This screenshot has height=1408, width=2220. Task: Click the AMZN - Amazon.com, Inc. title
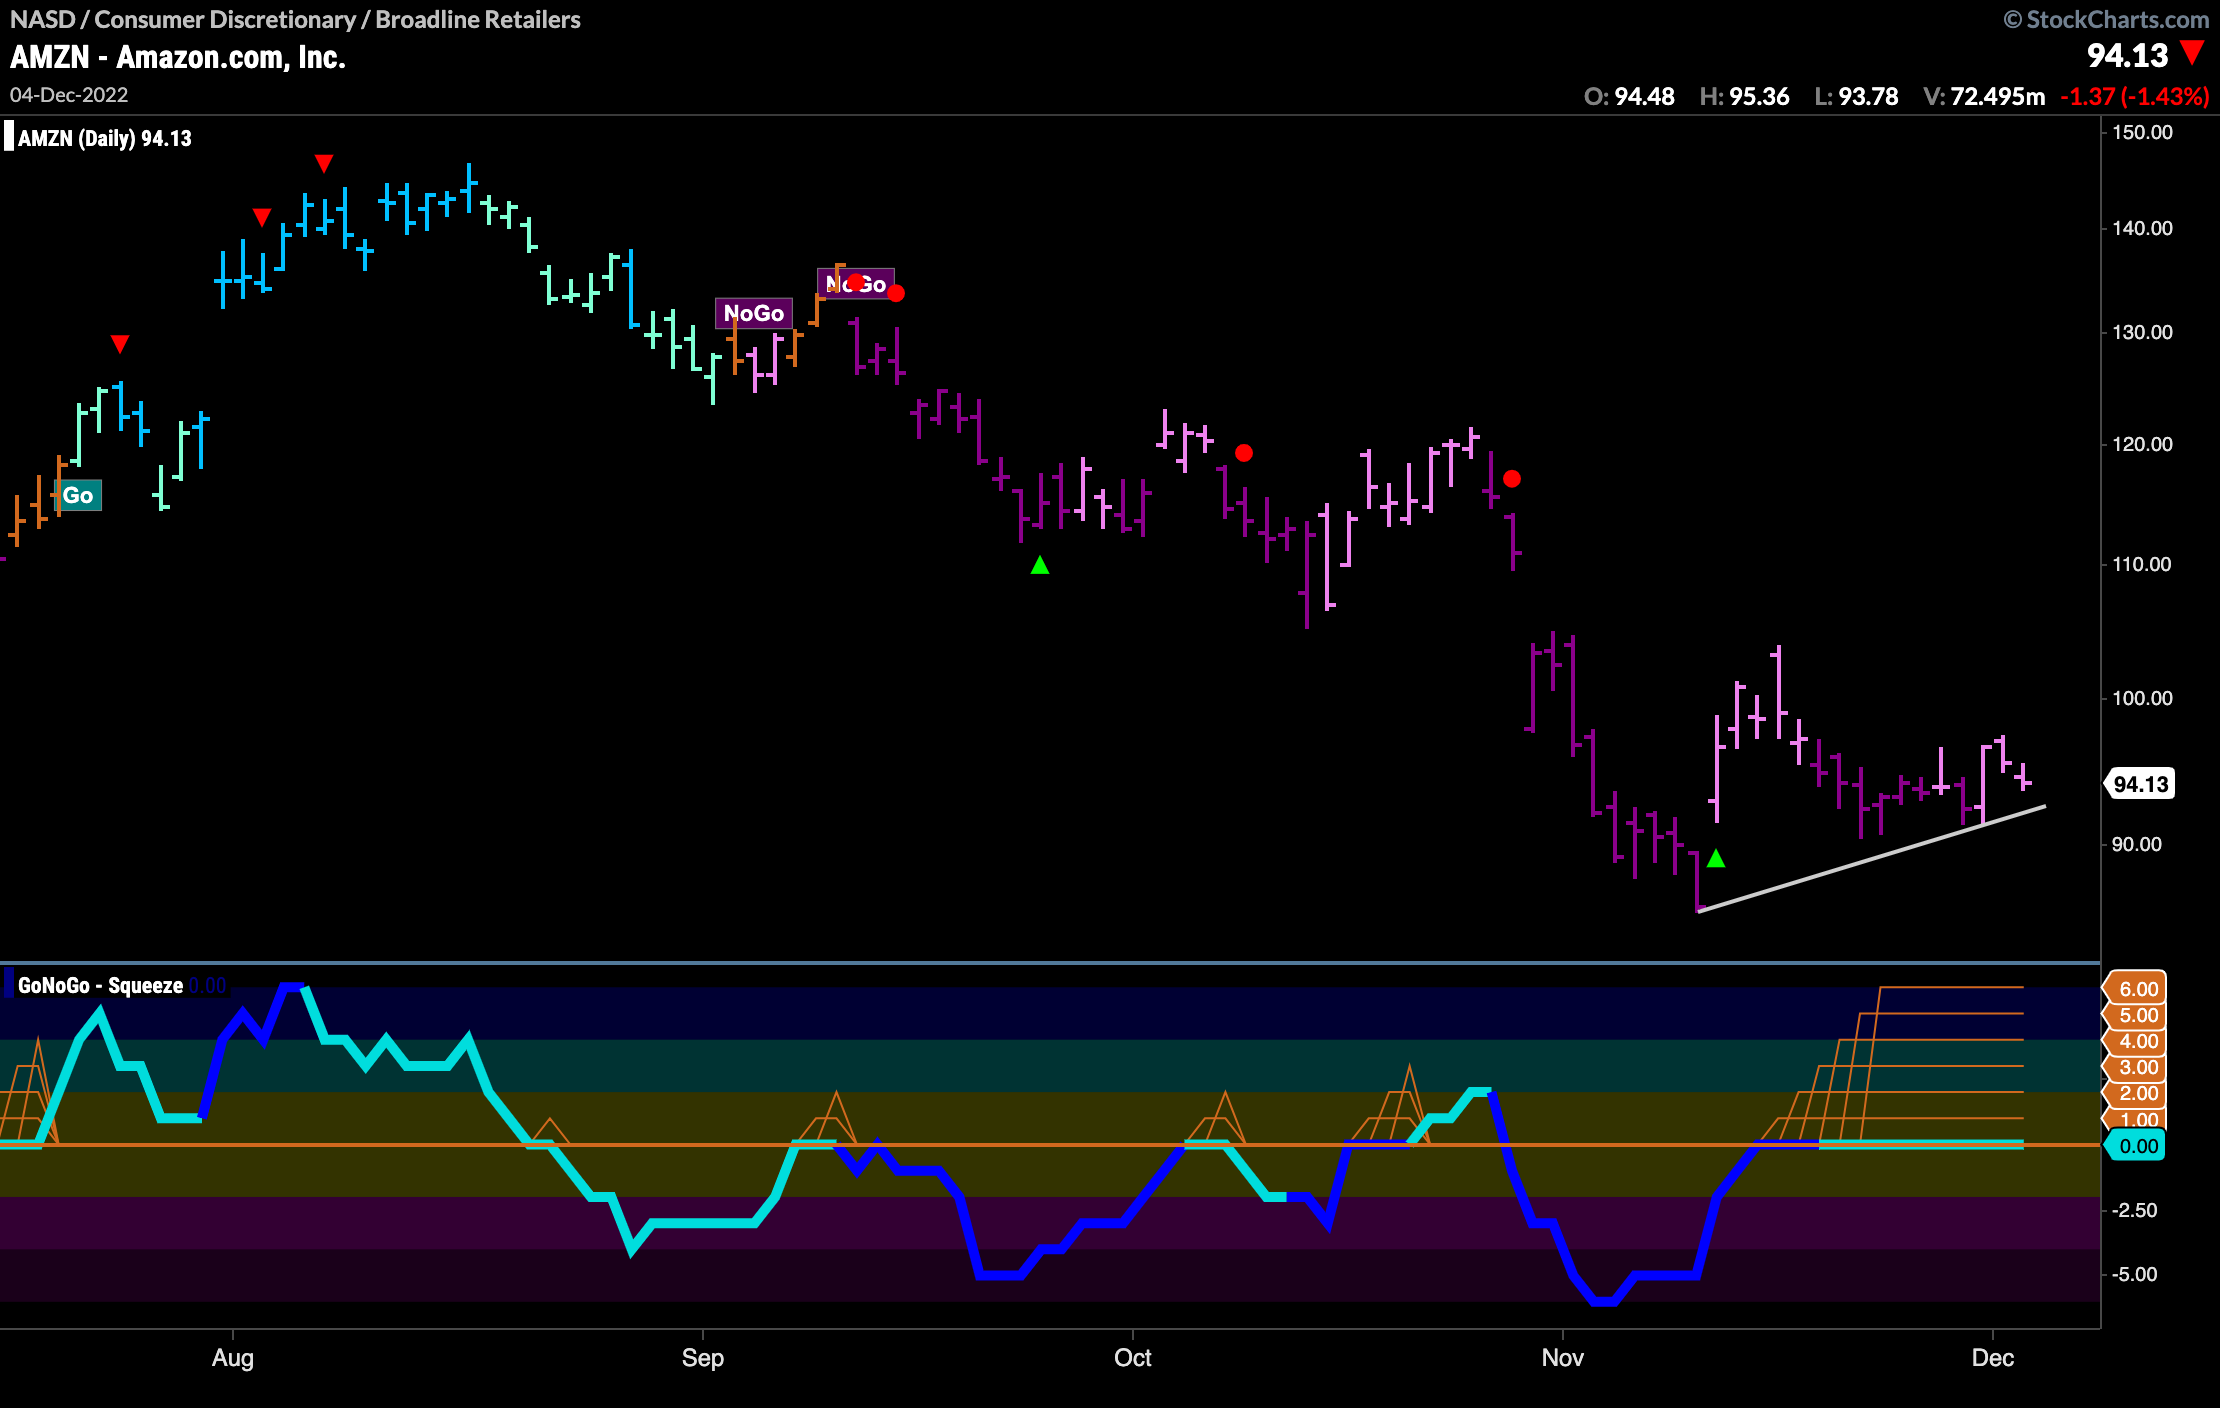pos(178,57)
